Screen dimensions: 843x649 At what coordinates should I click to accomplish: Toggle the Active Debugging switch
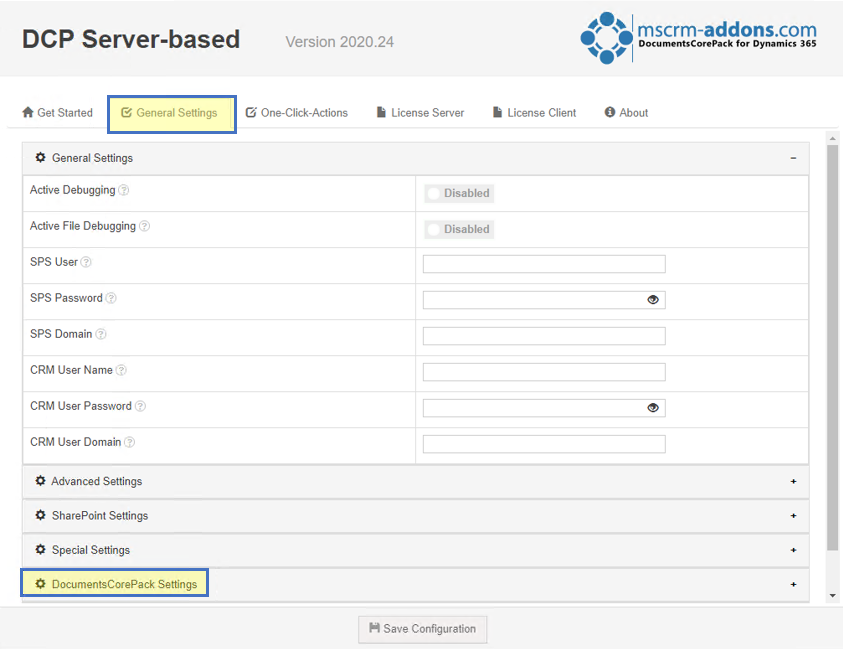(x=459, y=193)
